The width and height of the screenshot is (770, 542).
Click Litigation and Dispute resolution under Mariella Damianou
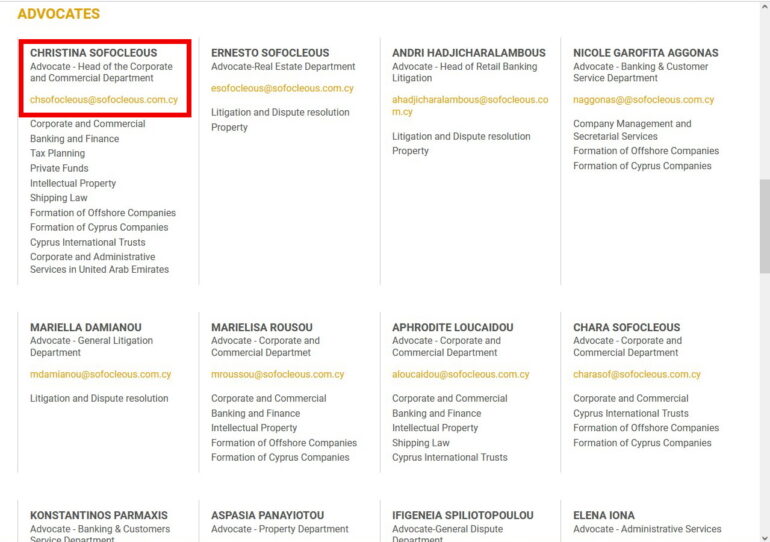tap(99, 398)
